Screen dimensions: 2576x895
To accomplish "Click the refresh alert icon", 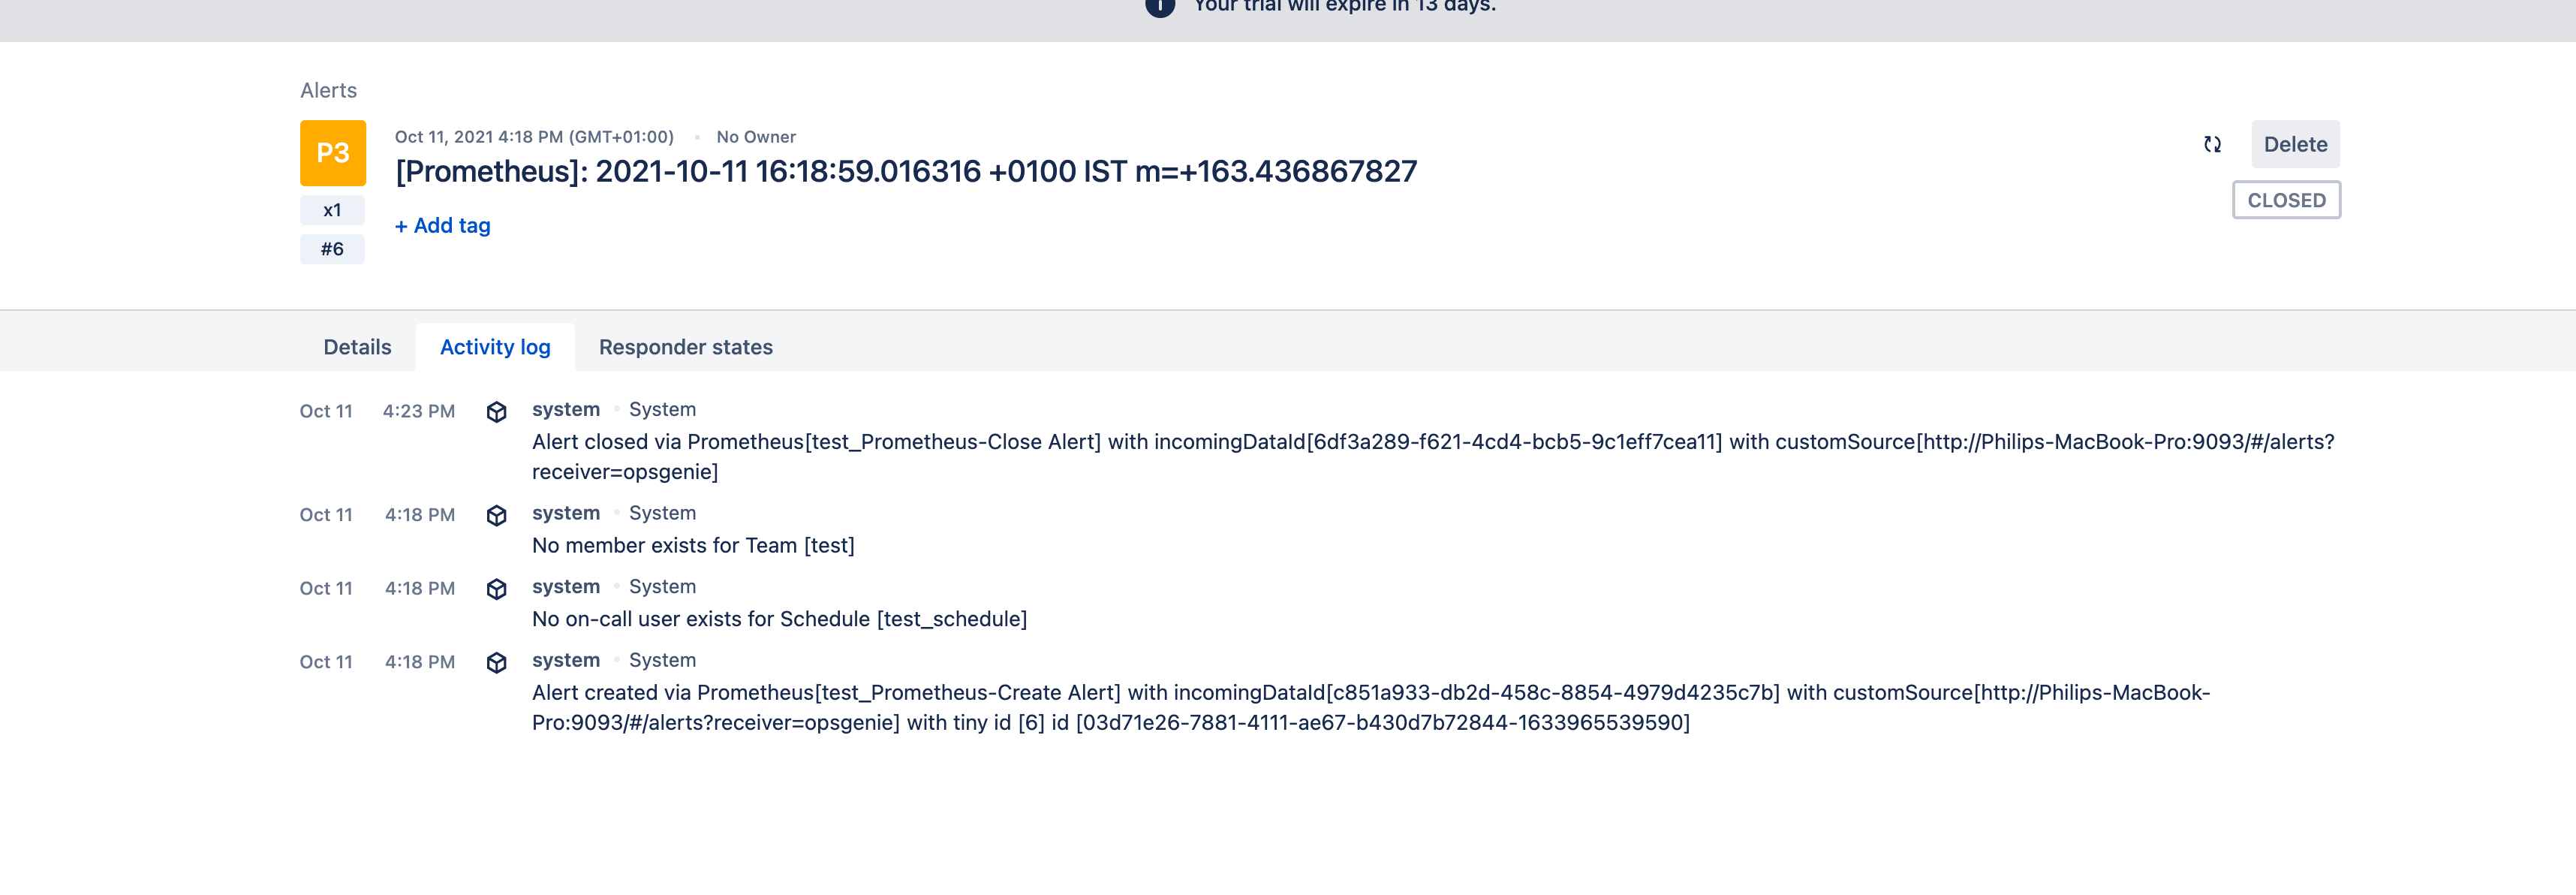I will point(2213,144).
